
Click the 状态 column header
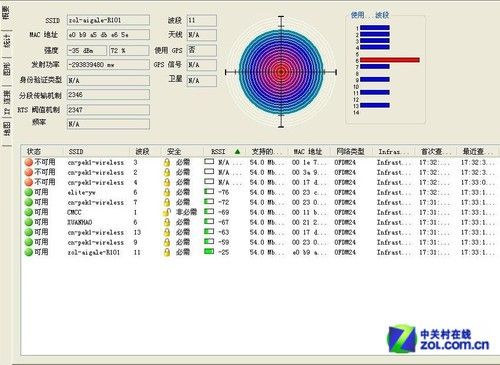coord(34,152)
